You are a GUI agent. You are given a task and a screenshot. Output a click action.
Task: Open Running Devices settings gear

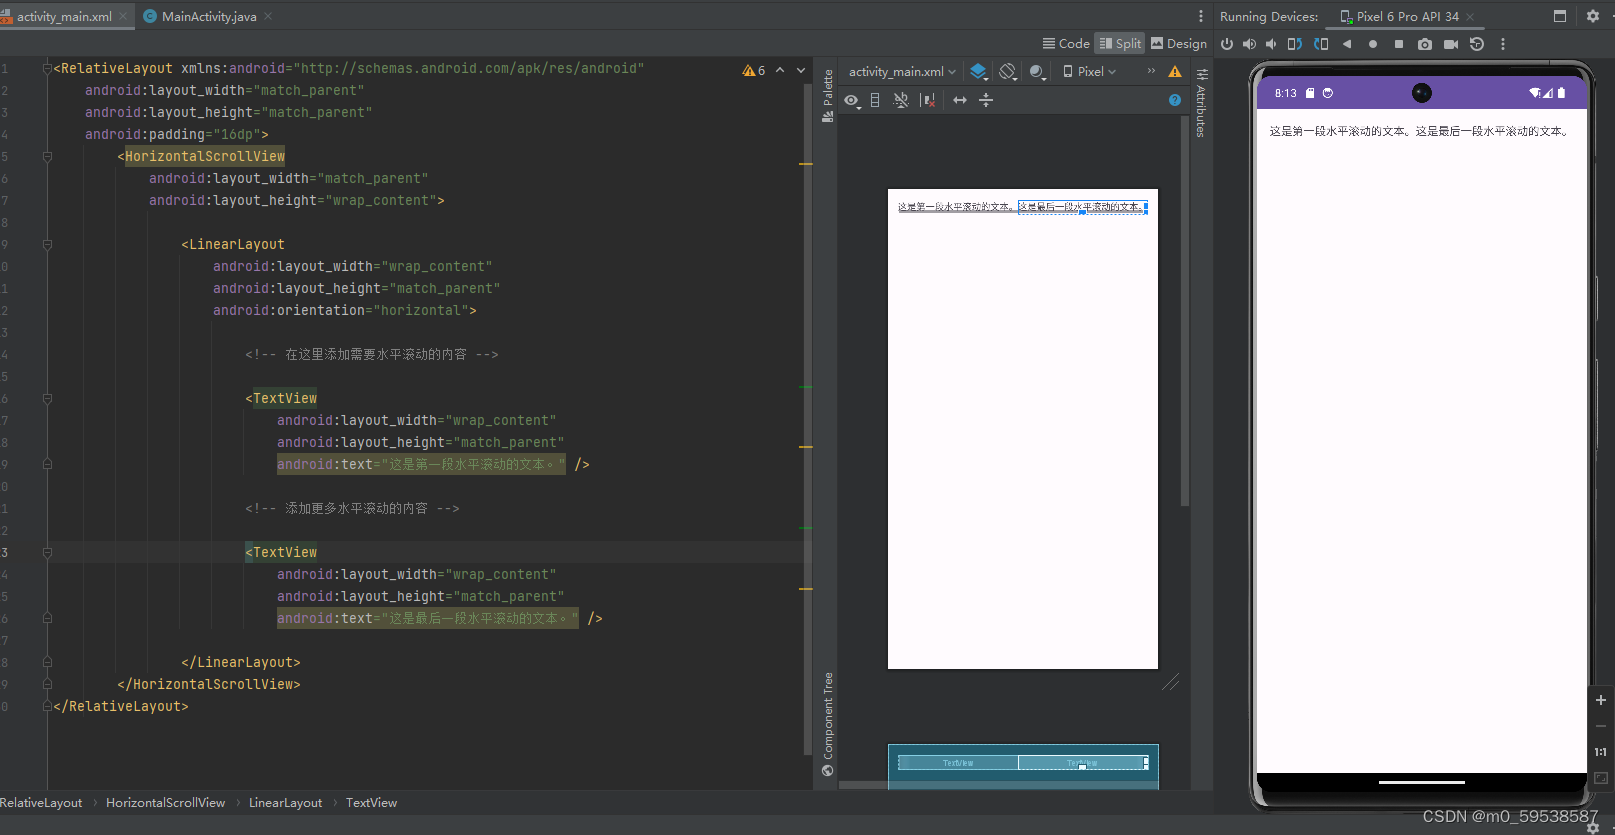tap(1593, 16)
